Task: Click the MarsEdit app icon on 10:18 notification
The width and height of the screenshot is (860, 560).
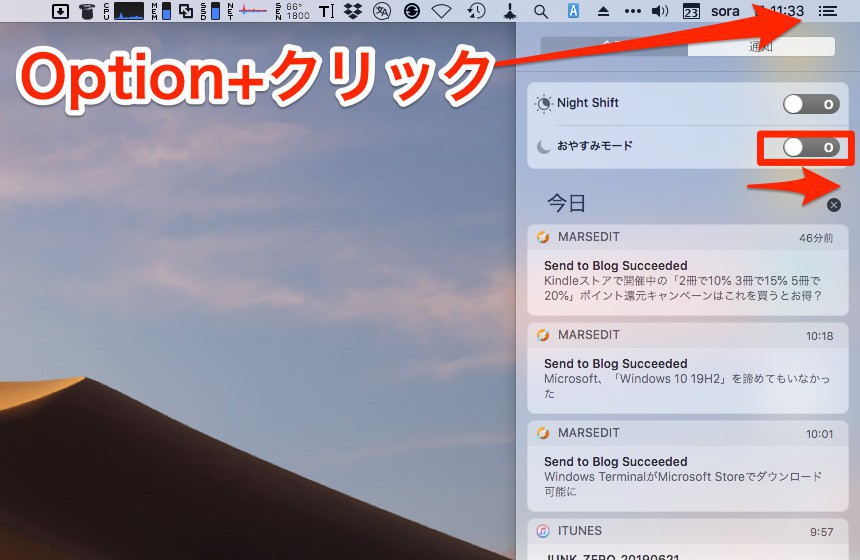Action: (543, 335)
